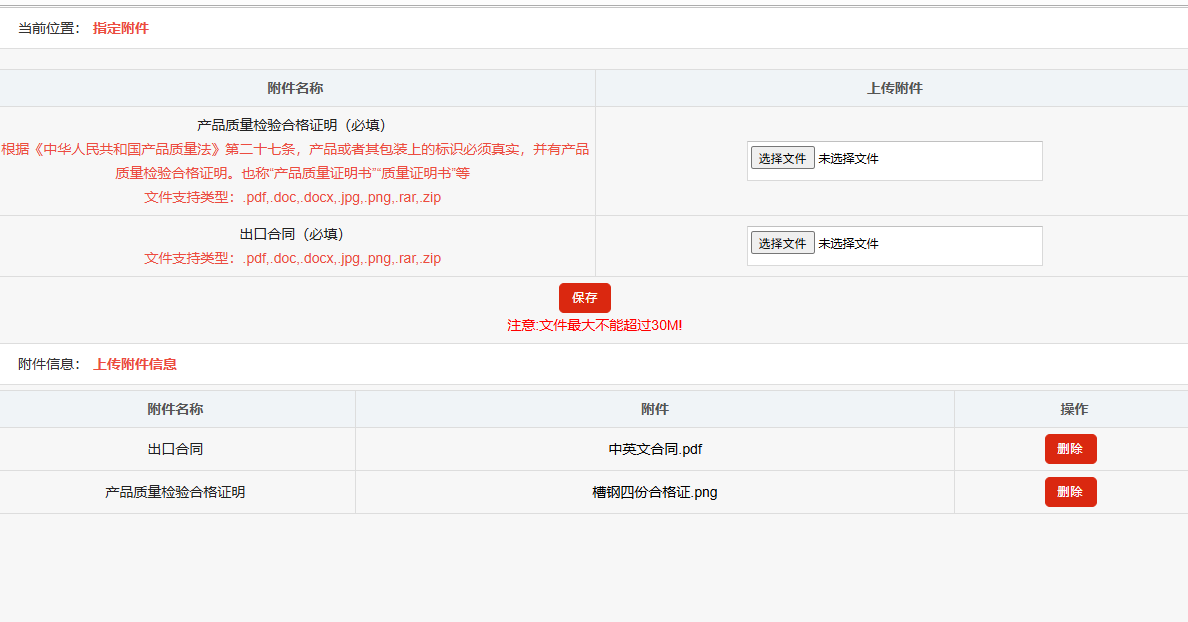Click the 操作 column header
Screen dimensions: 1188x622
(x=1074, y=409)
